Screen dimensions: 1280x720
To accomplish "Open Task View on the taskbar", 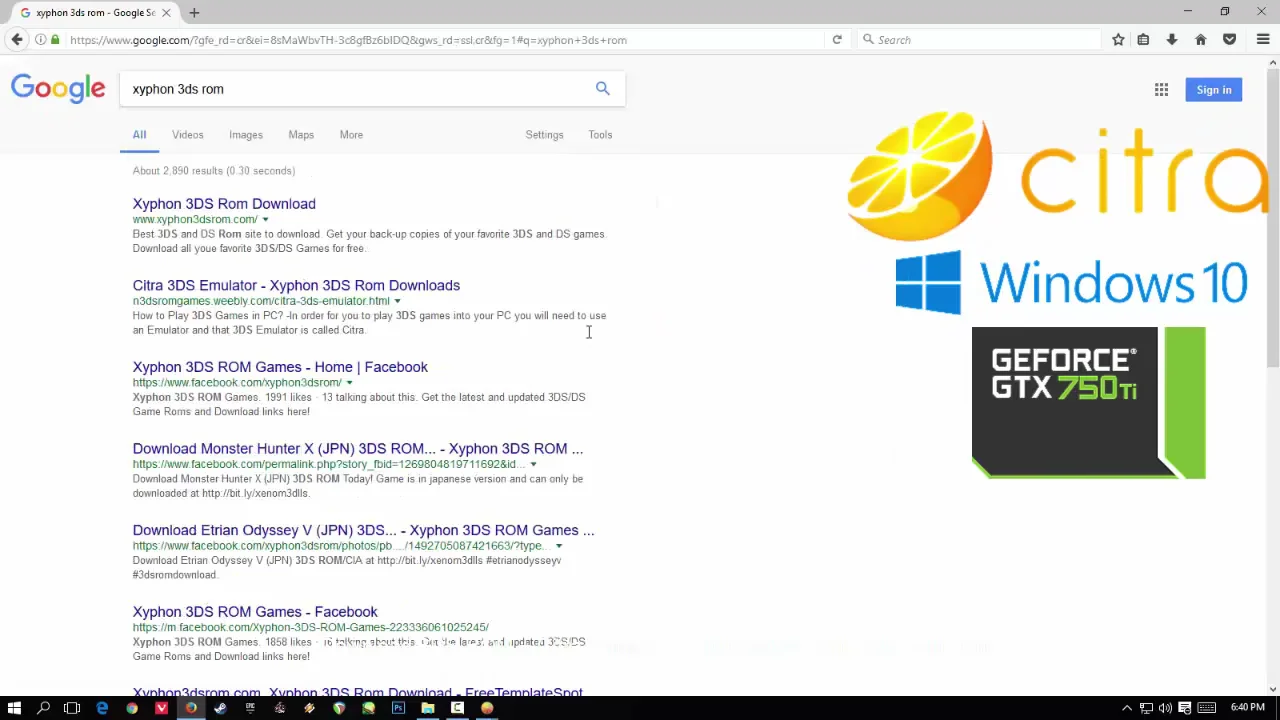I will tap(72, 708).
